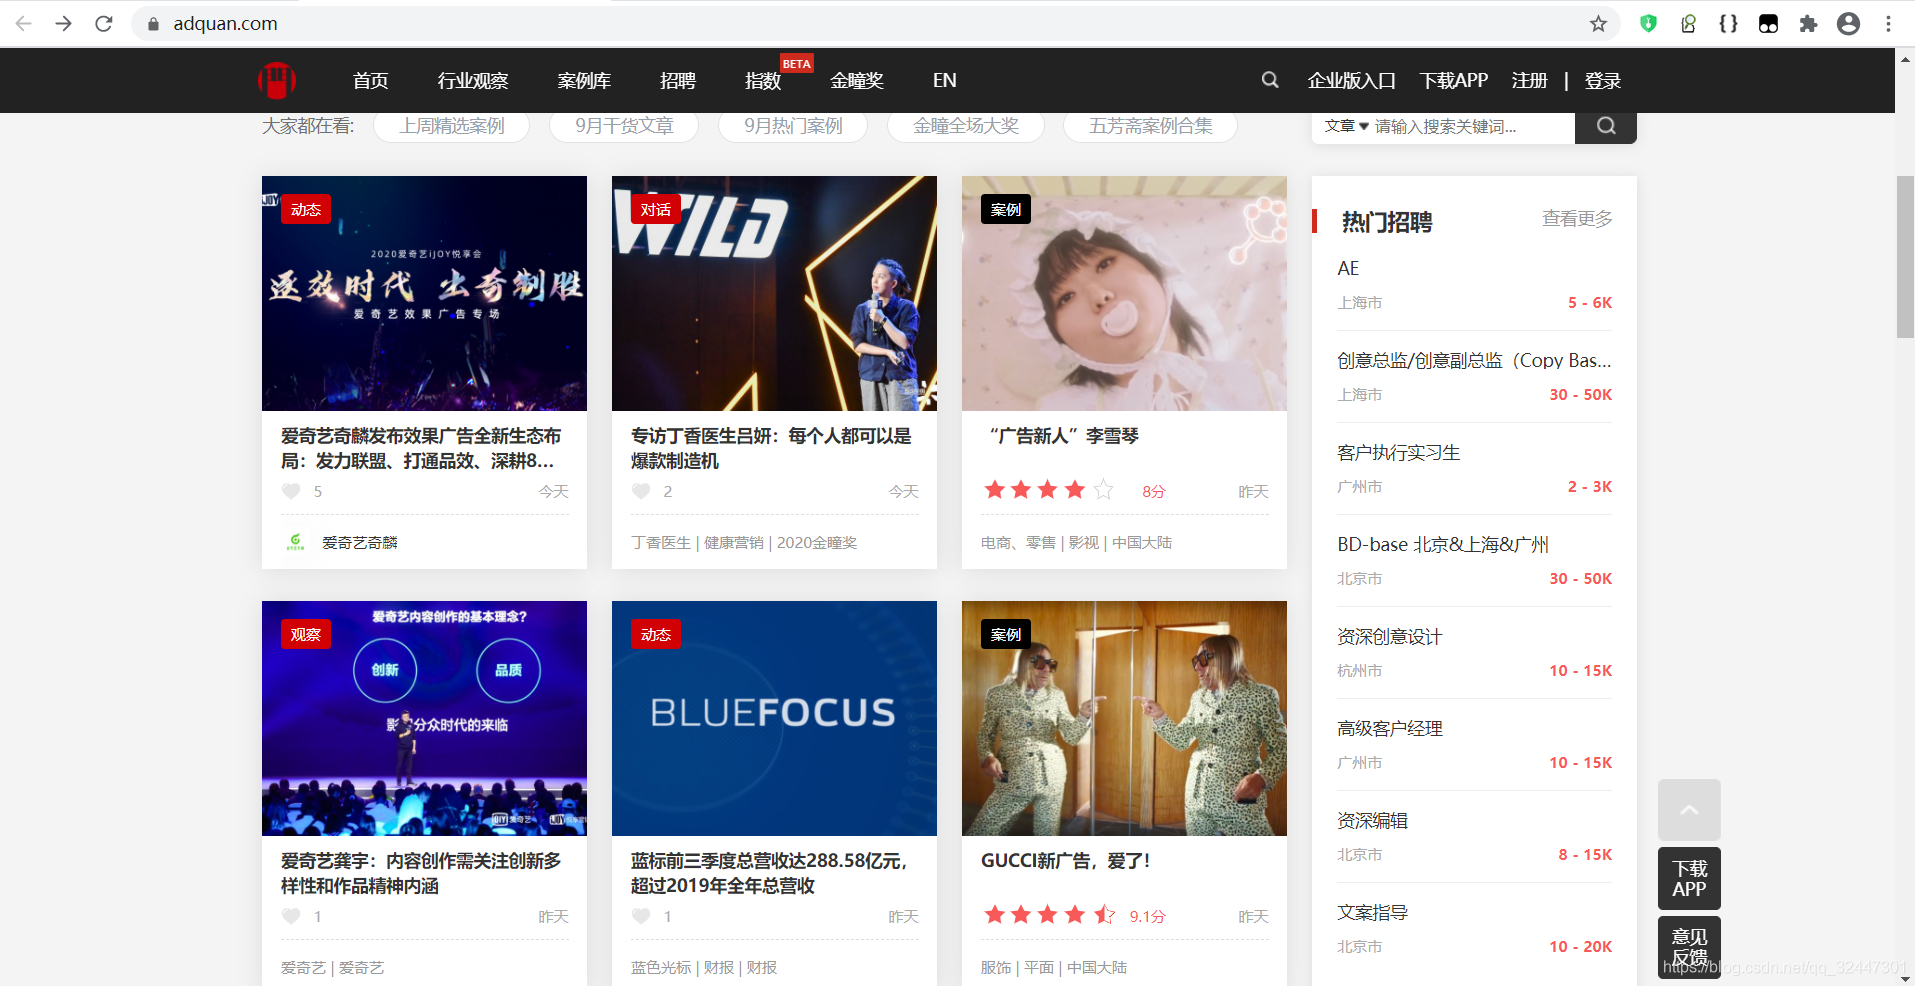Open the curly braces extension icon

[x=1728, y=23]
